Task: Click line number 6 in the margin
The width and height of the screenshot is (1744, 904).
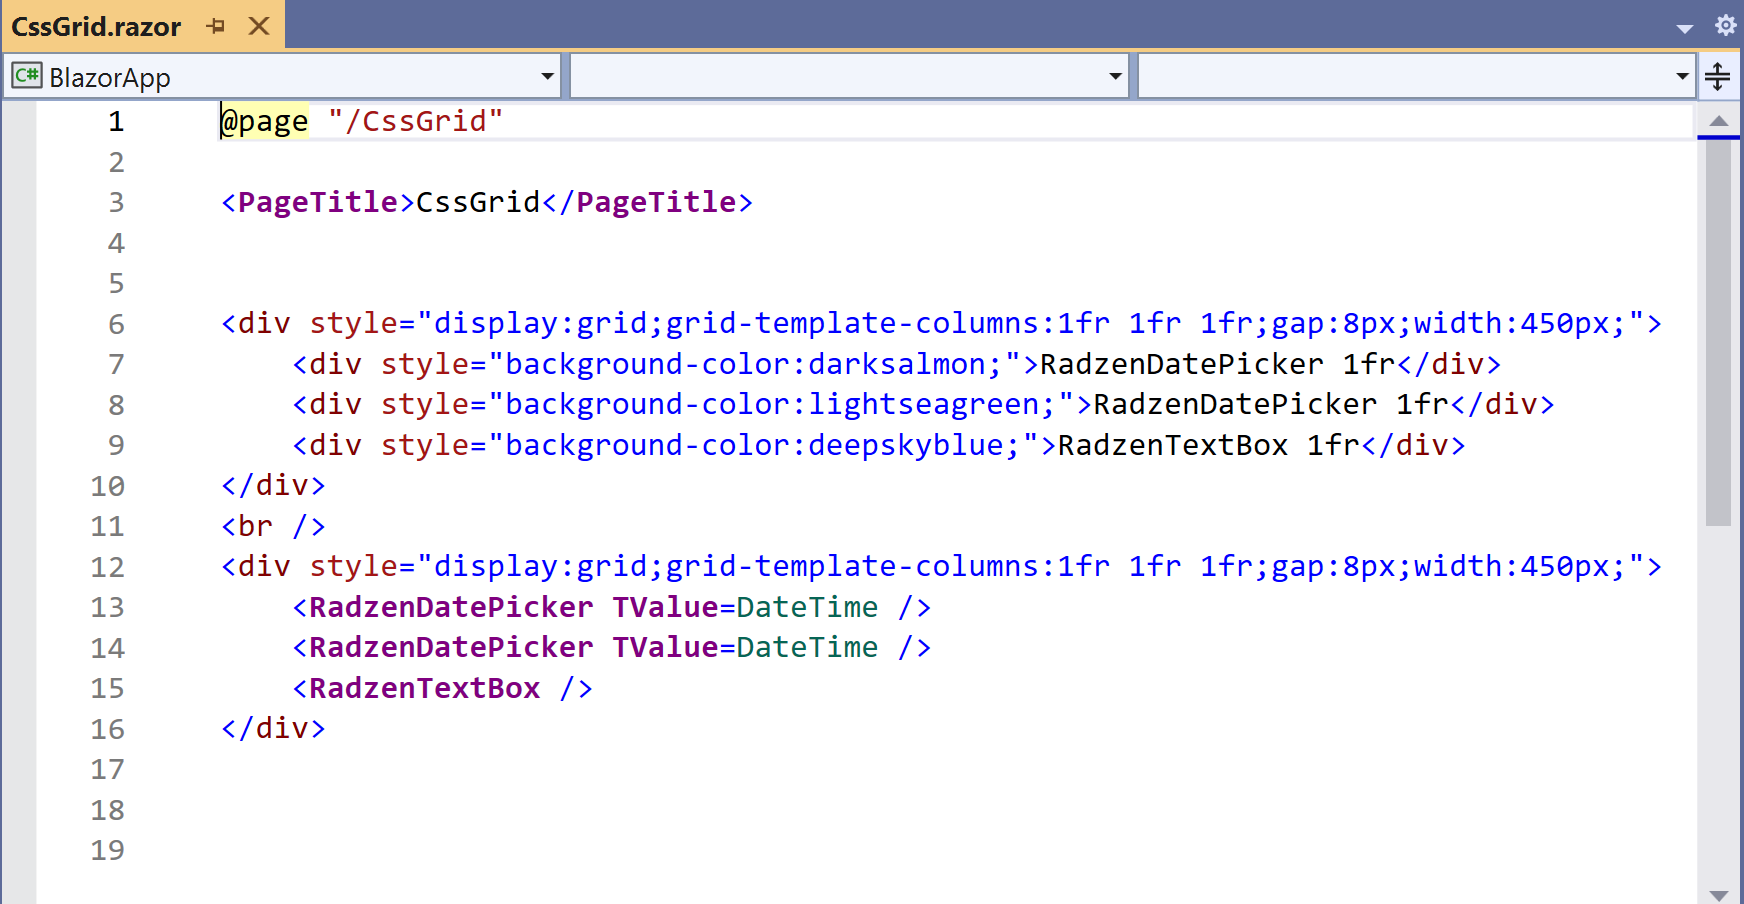Action: pyautogui.click(x=115, y=324)
